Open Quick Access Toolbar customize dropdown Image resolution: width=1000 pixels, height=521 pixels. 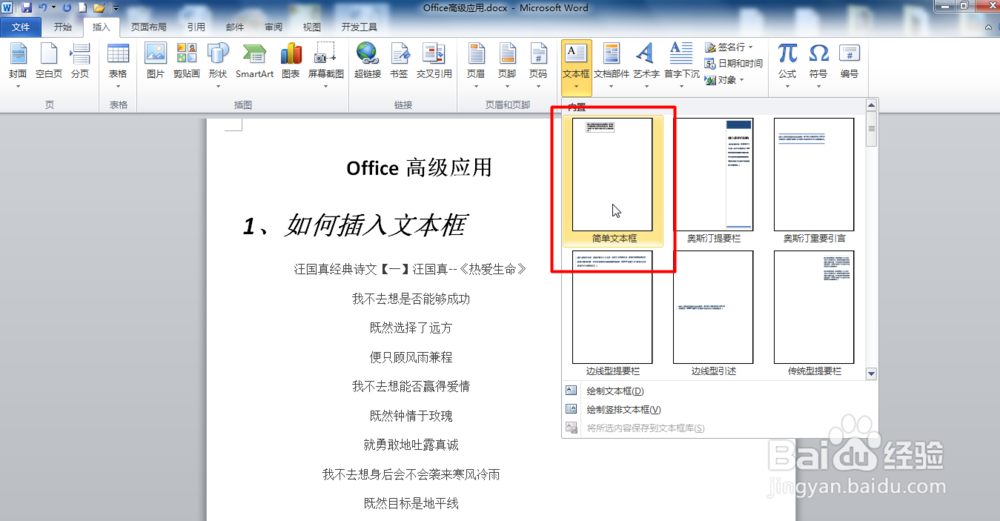click(x=115, y=8)
